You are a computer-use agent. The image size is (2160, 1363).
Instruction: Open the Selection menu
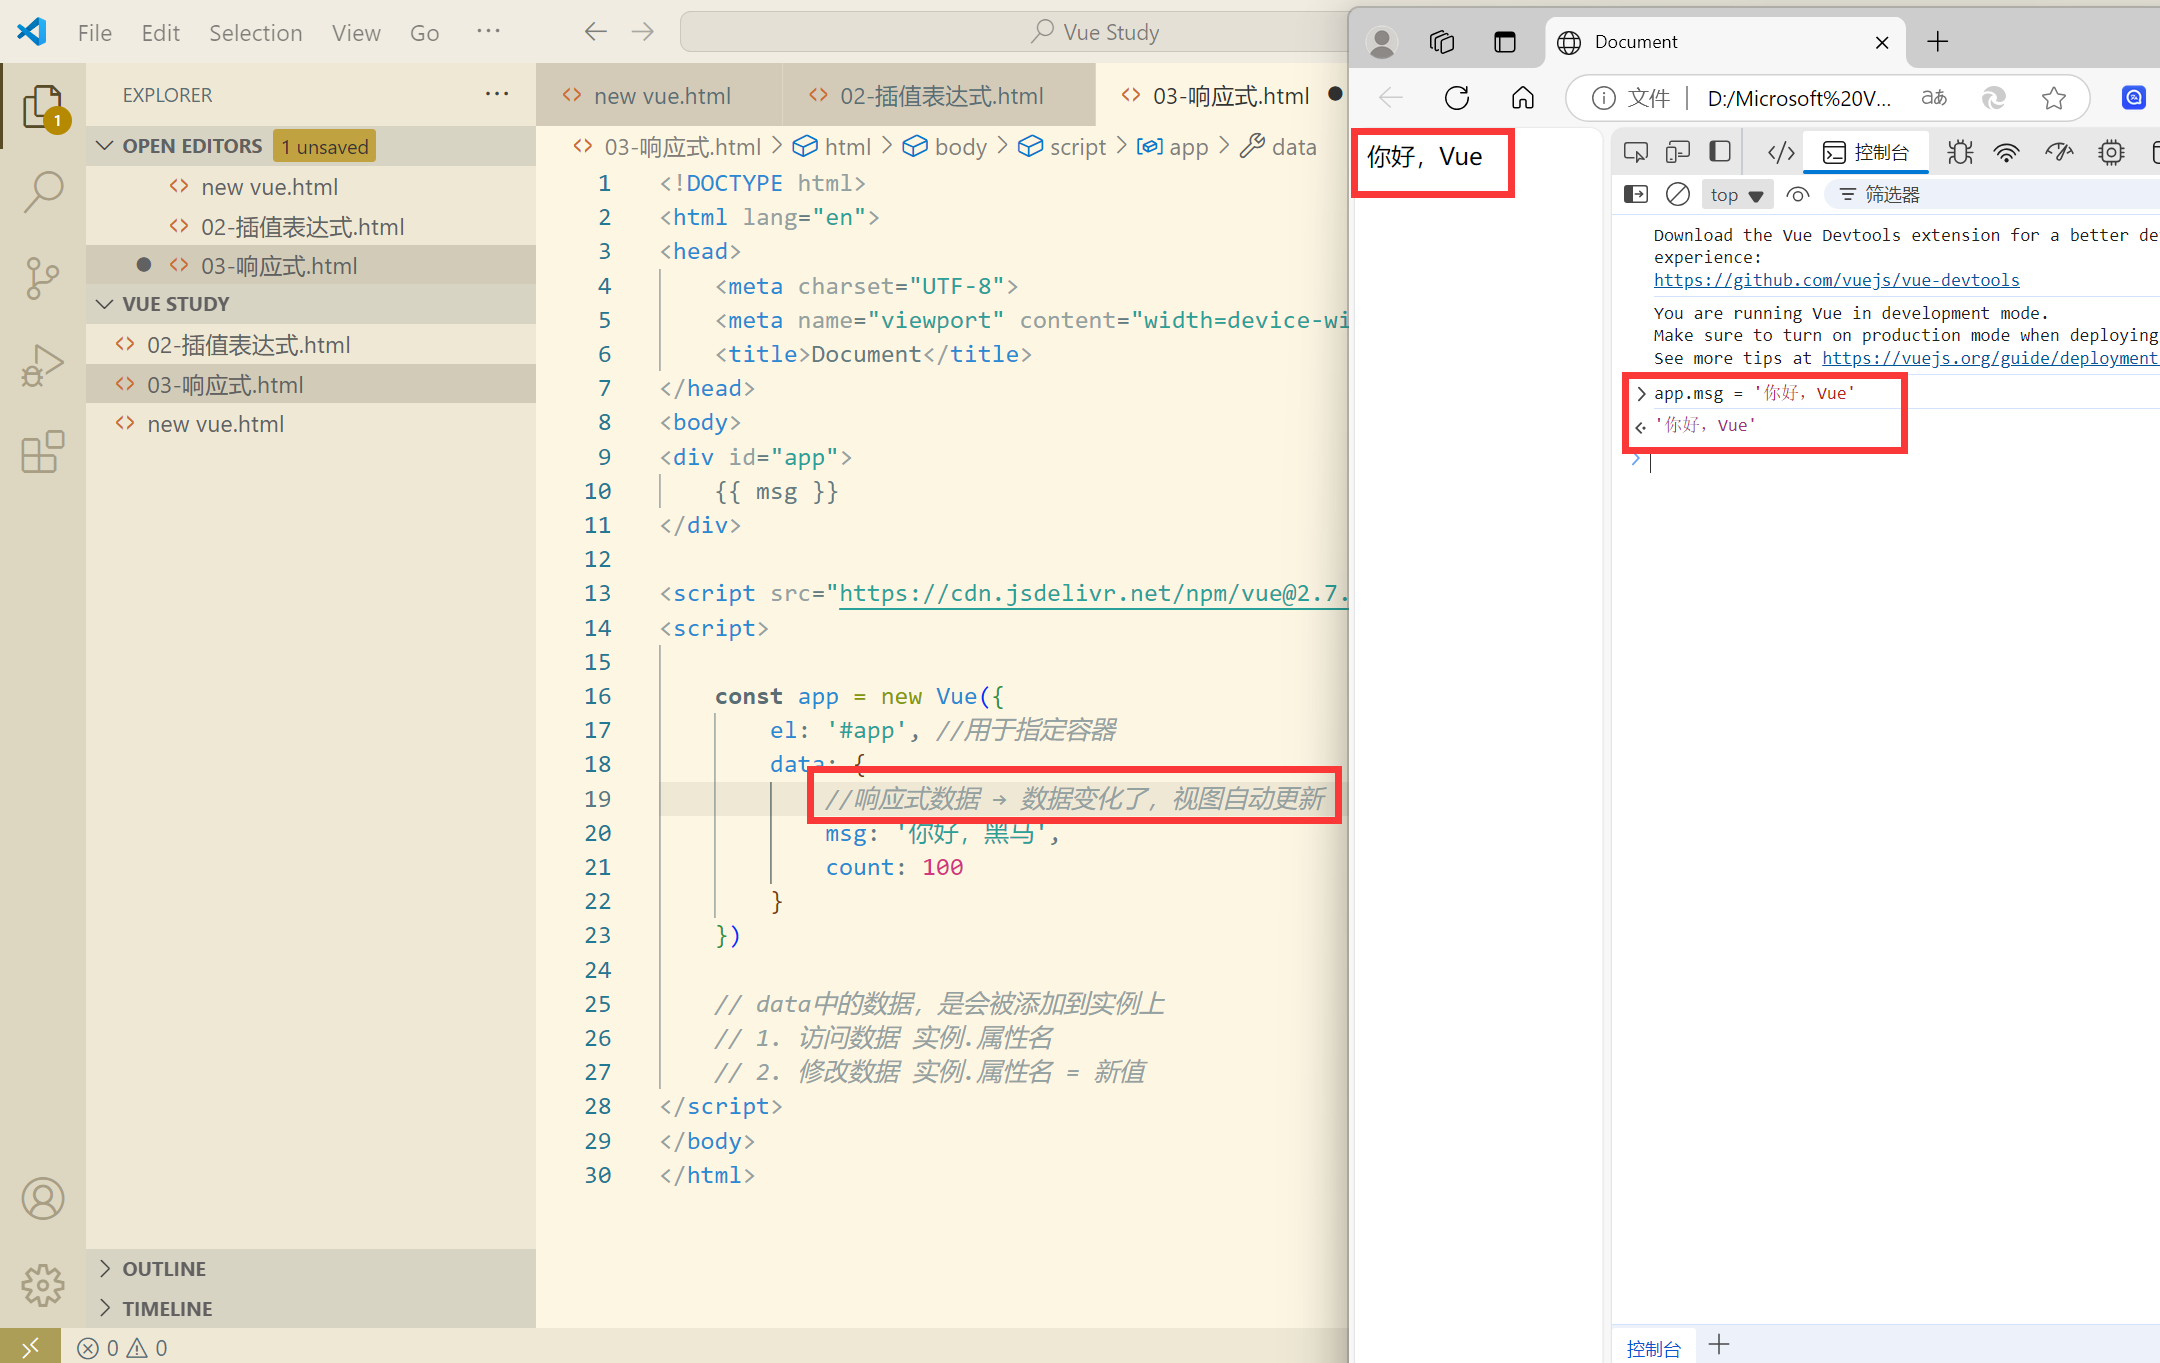[x=255, y=32]
